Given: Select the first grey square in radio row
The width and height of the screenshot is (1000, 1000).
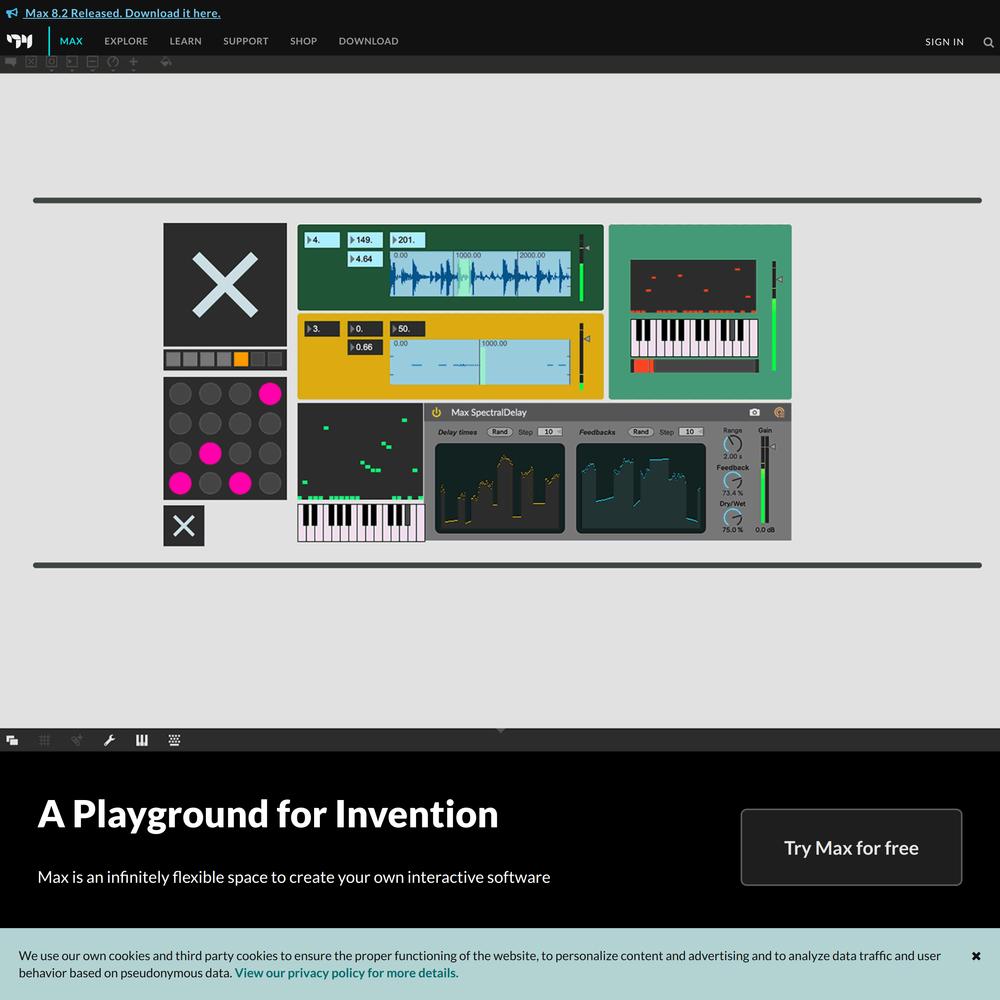Looking at the screenshot, I should click(173, 359).
